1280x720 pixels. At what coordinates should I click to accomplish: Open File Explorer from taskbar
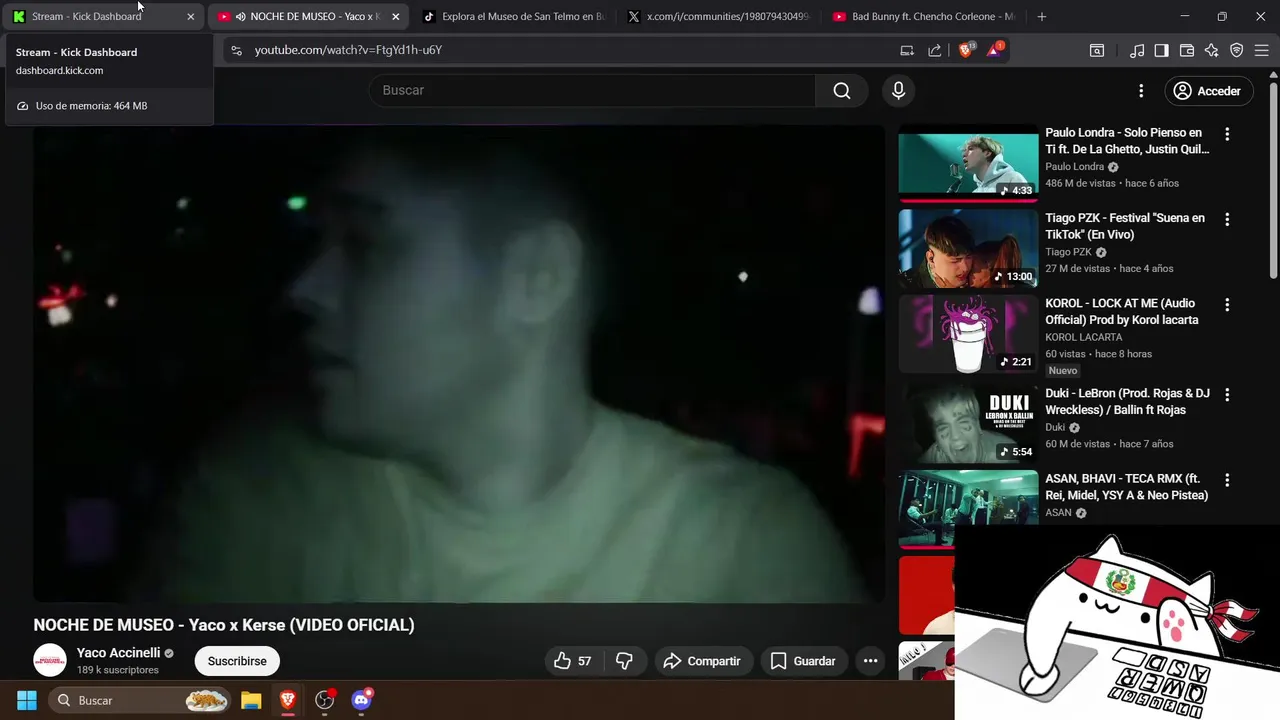pos(251,700)
